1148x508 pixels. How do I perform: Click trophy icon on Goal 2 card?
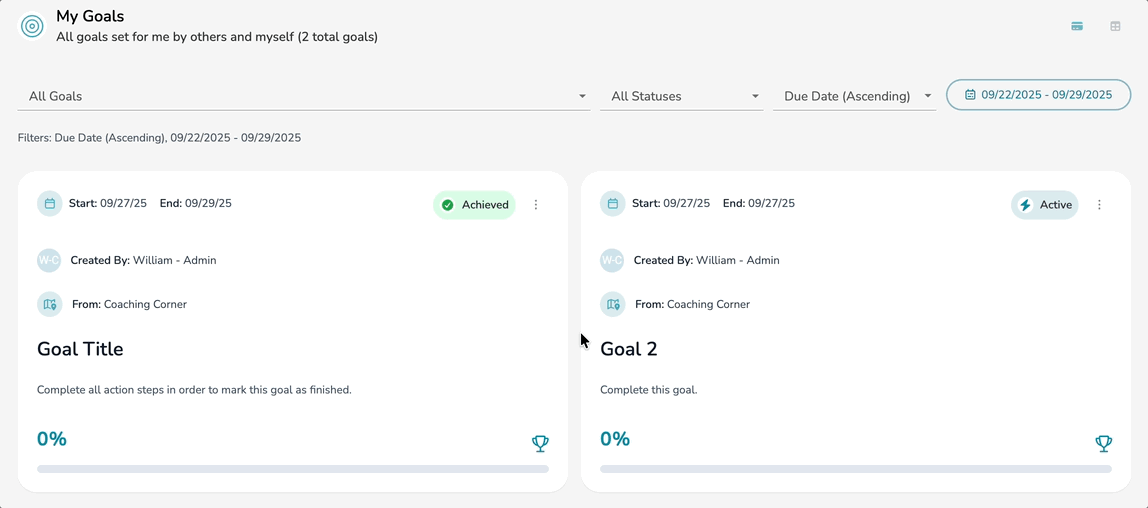tap(1103, 443)
